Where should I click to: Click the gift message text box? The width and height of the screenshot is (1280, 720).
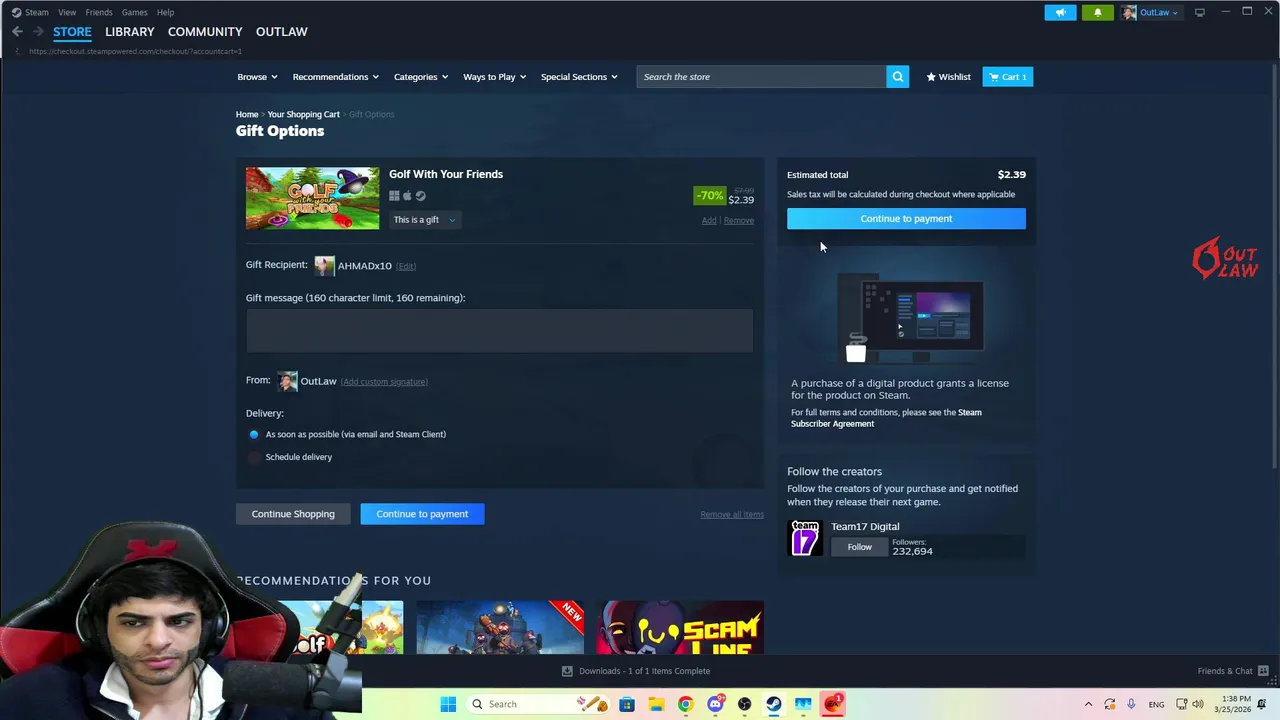point(499,330)
